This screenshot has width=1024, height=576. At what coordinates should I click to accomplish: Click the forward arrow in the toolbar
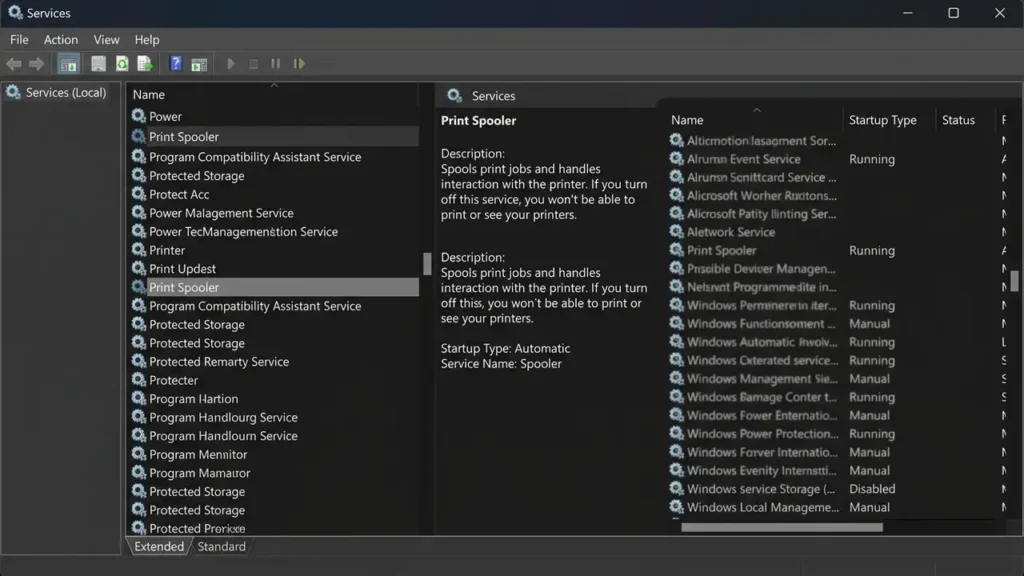point(37,63)
